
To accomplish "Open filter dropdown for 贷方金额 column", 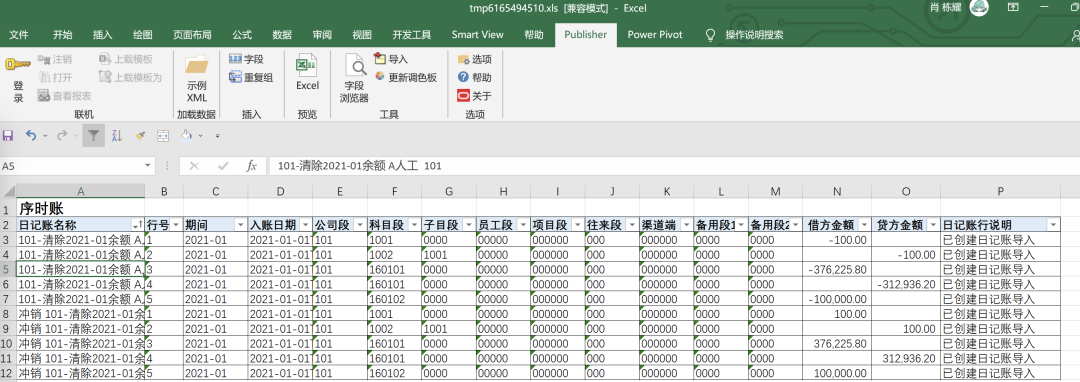I will 933,225.
